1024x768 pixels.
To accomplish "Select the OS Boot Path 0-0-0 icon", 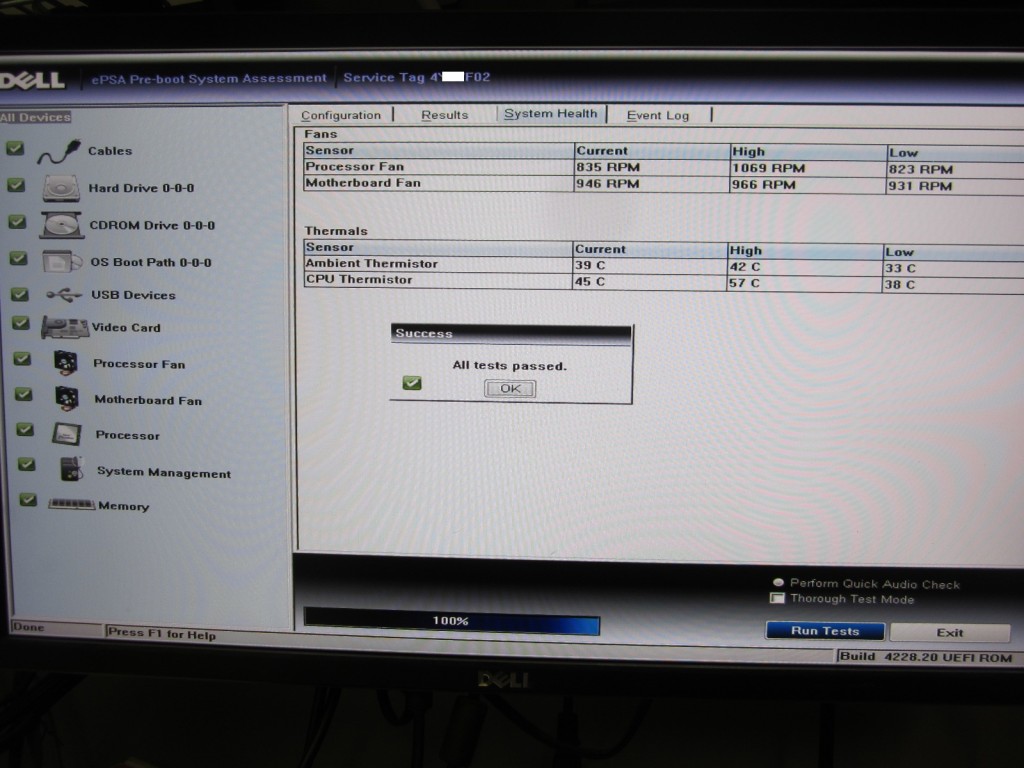I will 62,262.
